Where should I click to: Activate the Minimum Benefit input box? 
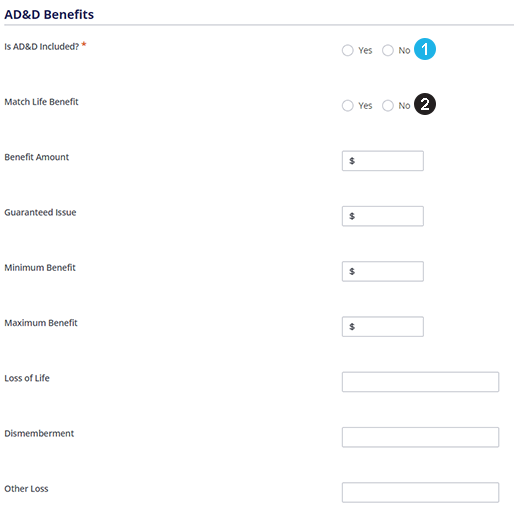383,271
